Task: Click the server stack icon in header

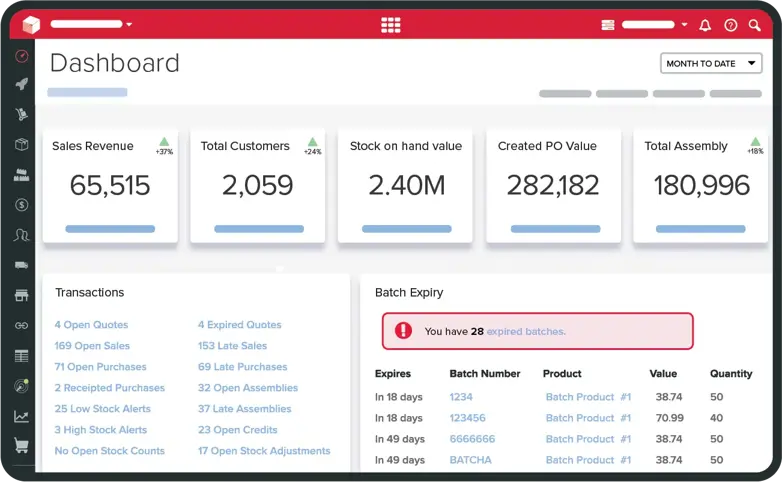Action: (x=607, y=24)
